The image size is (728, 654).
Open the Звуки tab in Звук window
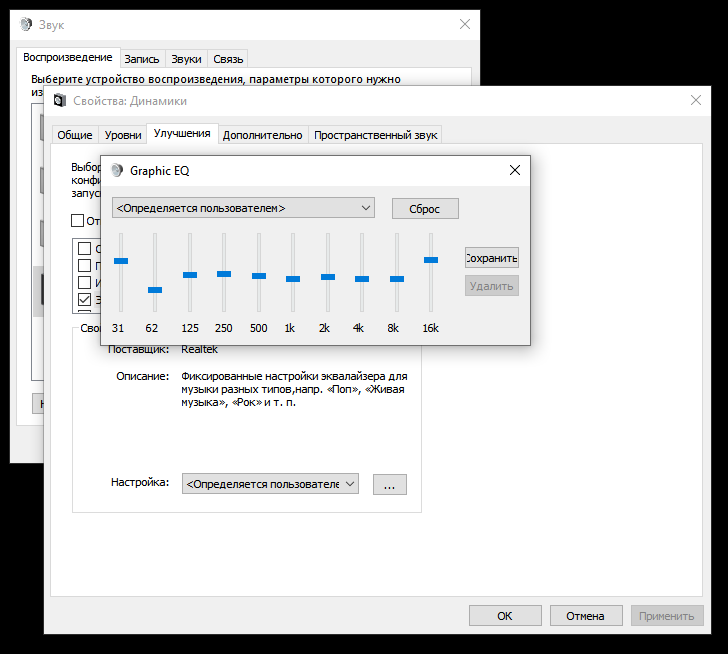186,59
